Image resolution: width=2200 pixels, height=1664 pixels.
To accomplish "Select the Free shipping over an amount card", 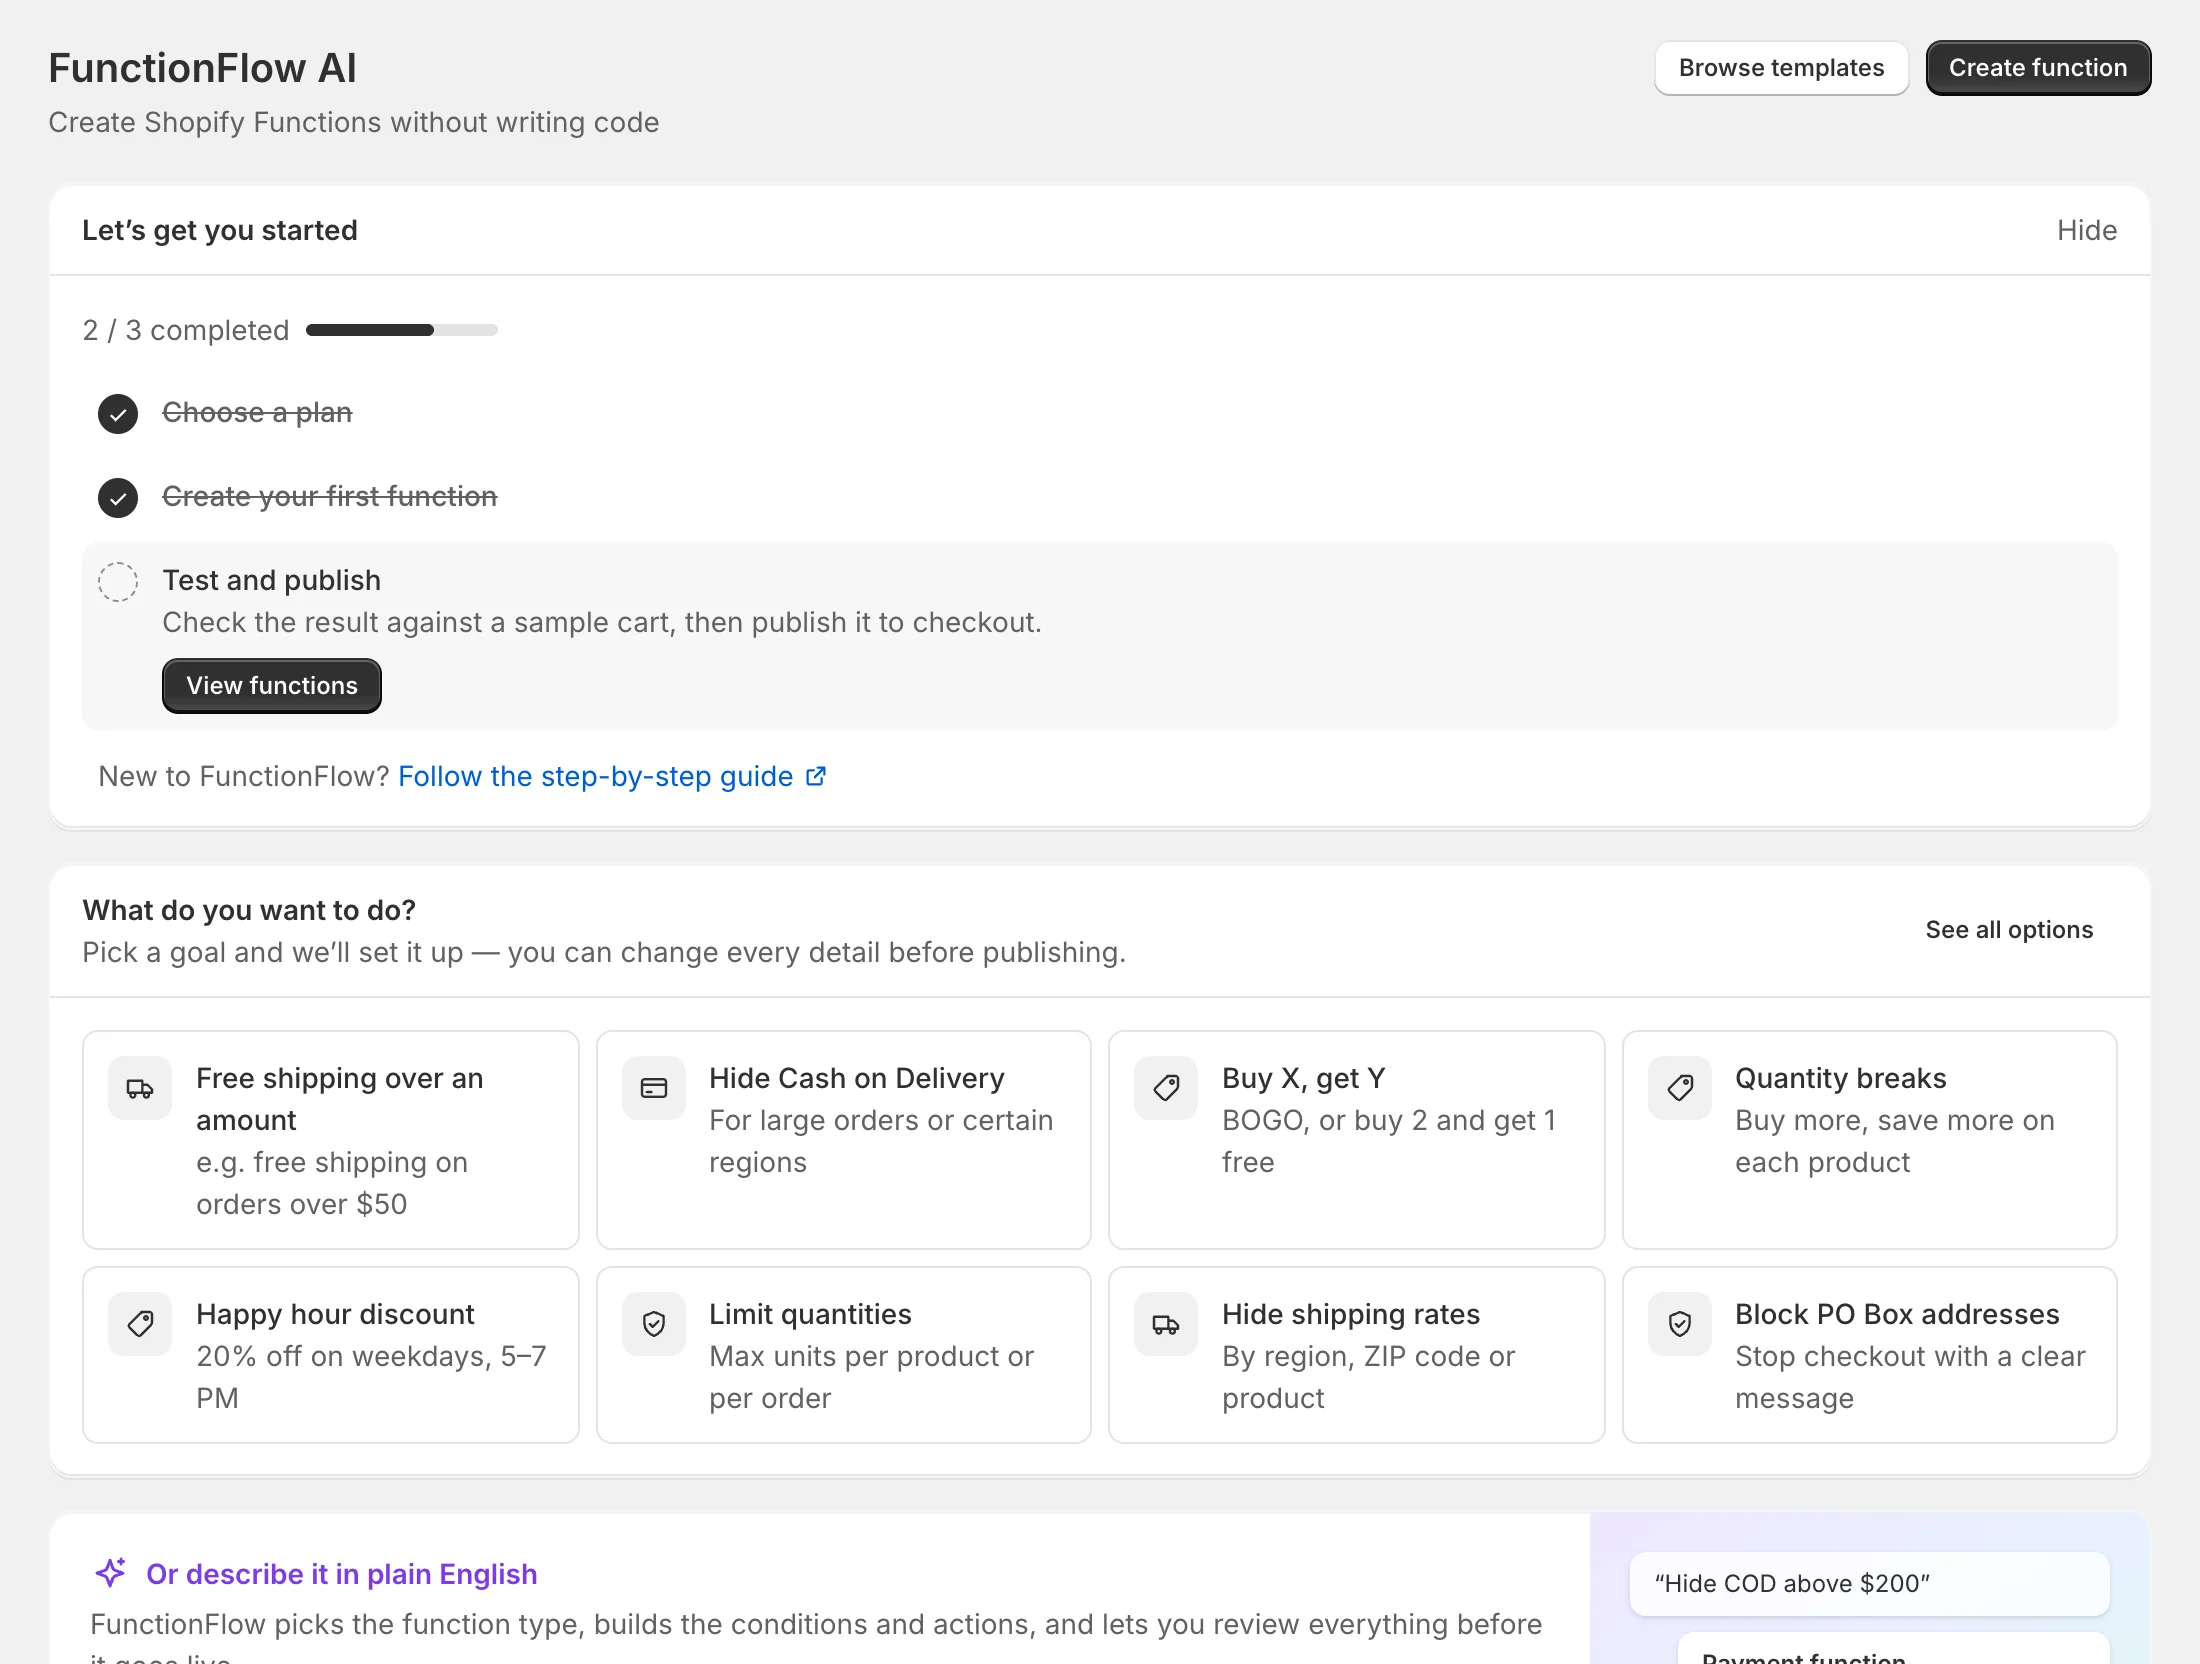I will point(331,1140).
